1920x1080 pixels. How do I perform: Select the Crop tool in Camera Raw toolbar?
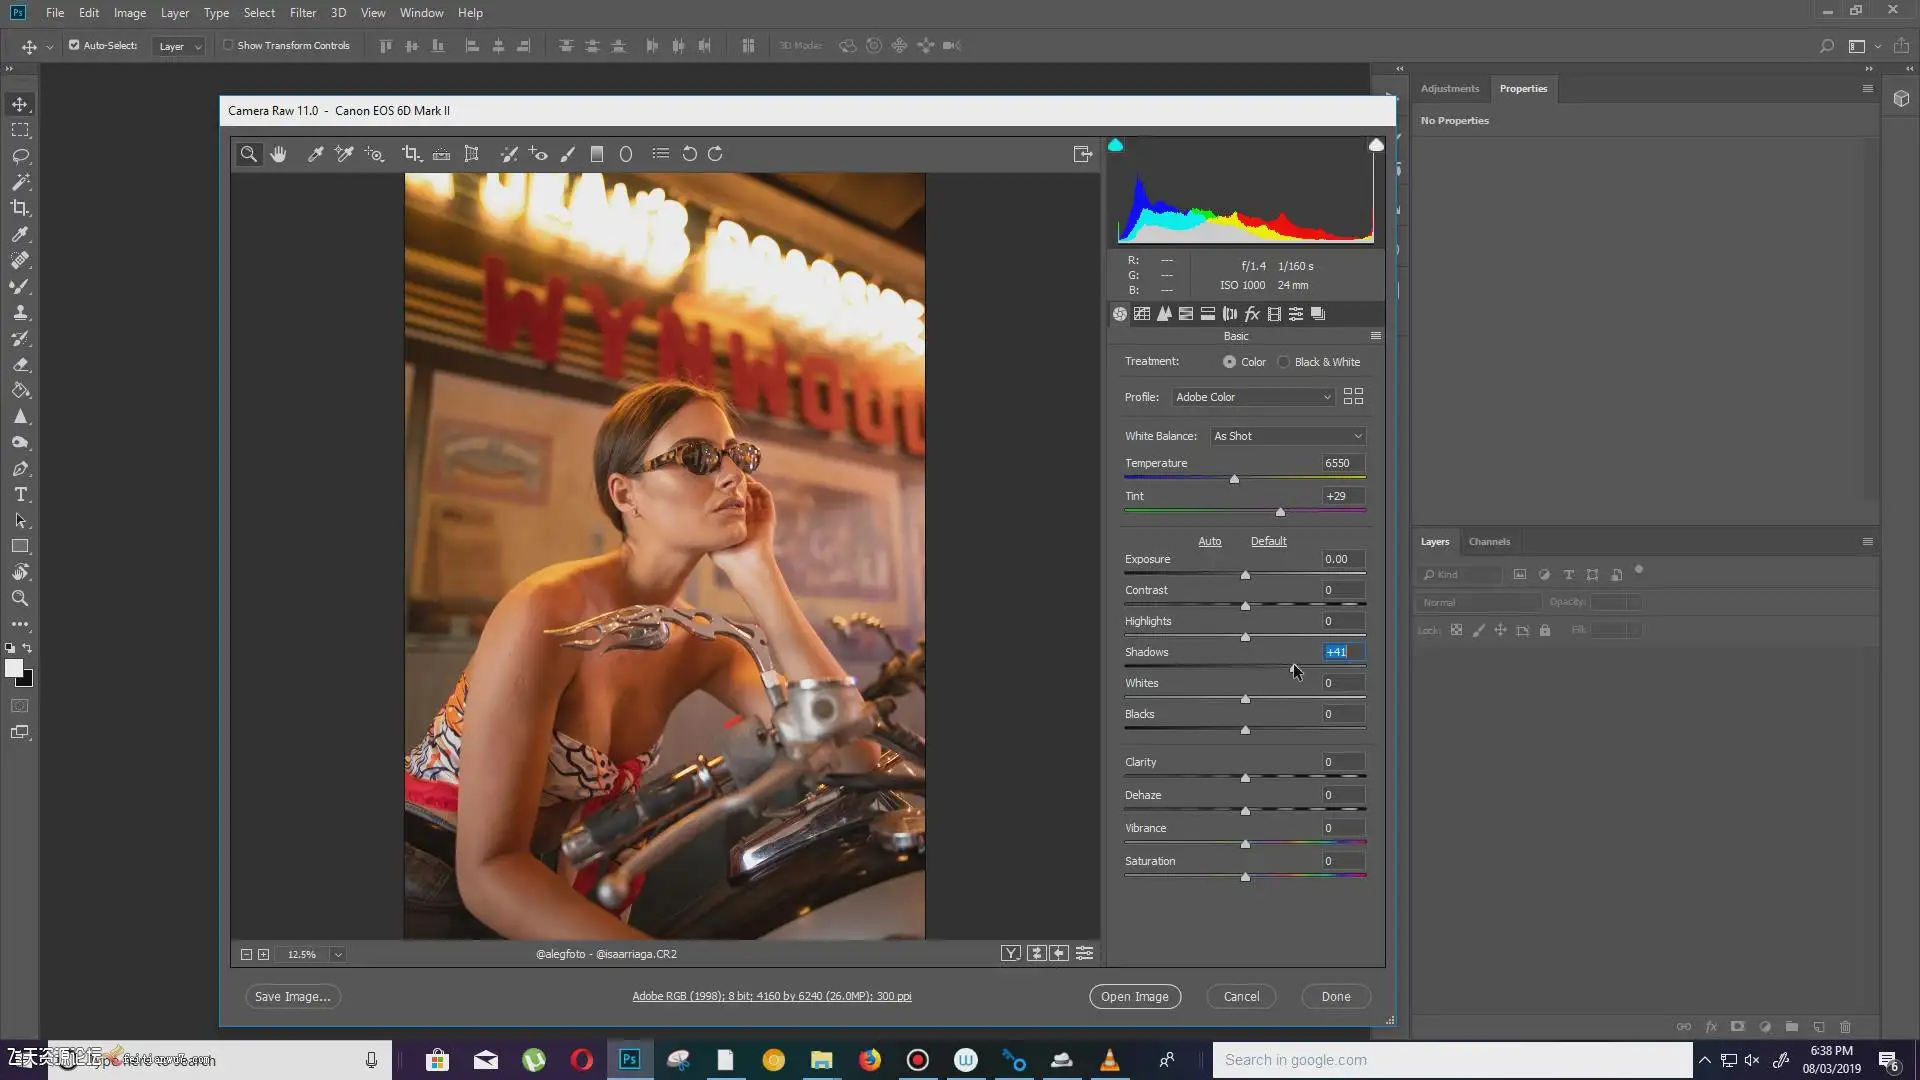tap(410, 154)
